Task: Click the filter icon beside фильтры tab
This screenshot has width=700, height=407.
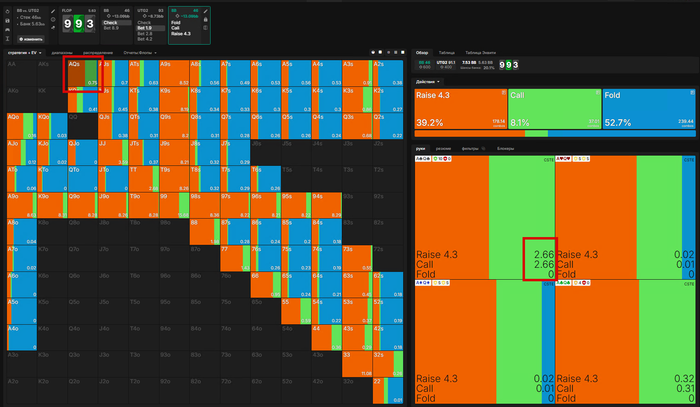Action: 483,149
